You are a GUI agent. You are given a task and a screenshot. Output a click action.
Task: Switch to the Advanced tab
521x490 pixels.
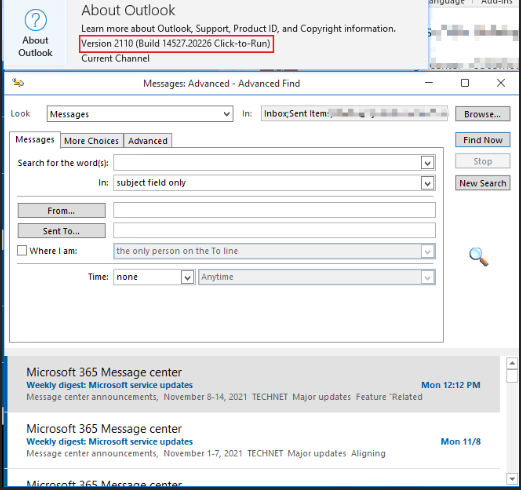pyautogui.click(x=148, y=141)
